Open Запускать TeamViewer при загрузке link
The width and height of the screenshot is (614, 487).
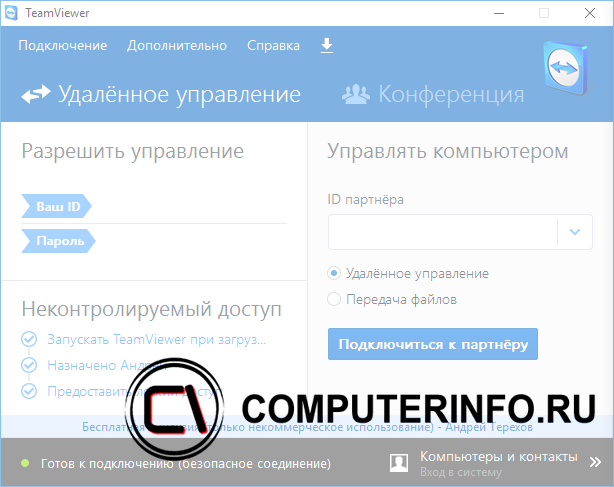point(157,339)
